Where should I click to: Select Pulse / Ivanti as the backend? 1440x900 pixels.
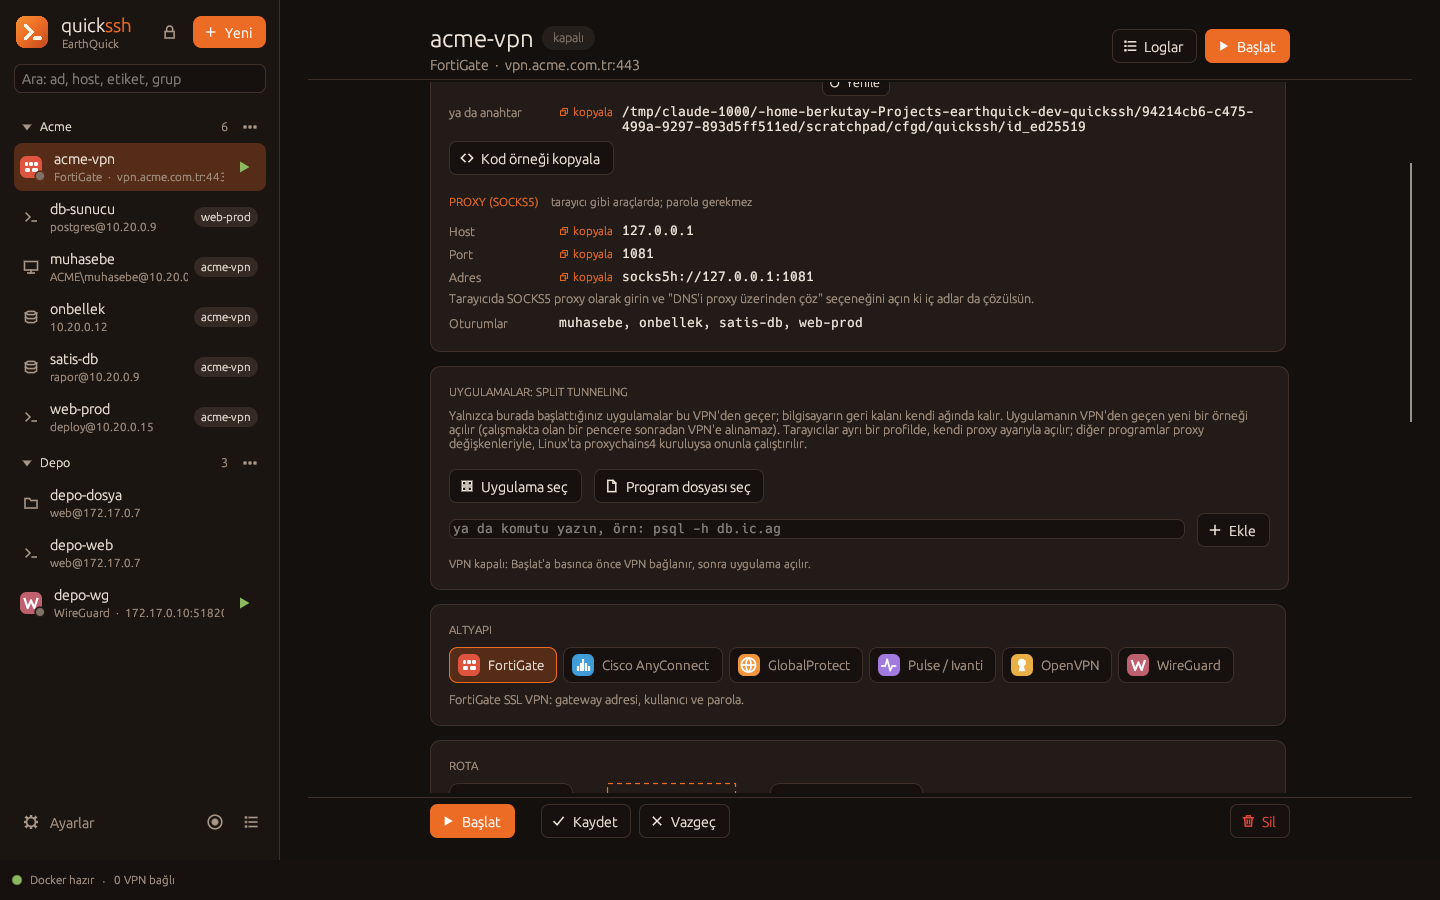pyautogui.click(x=932, y=665)
